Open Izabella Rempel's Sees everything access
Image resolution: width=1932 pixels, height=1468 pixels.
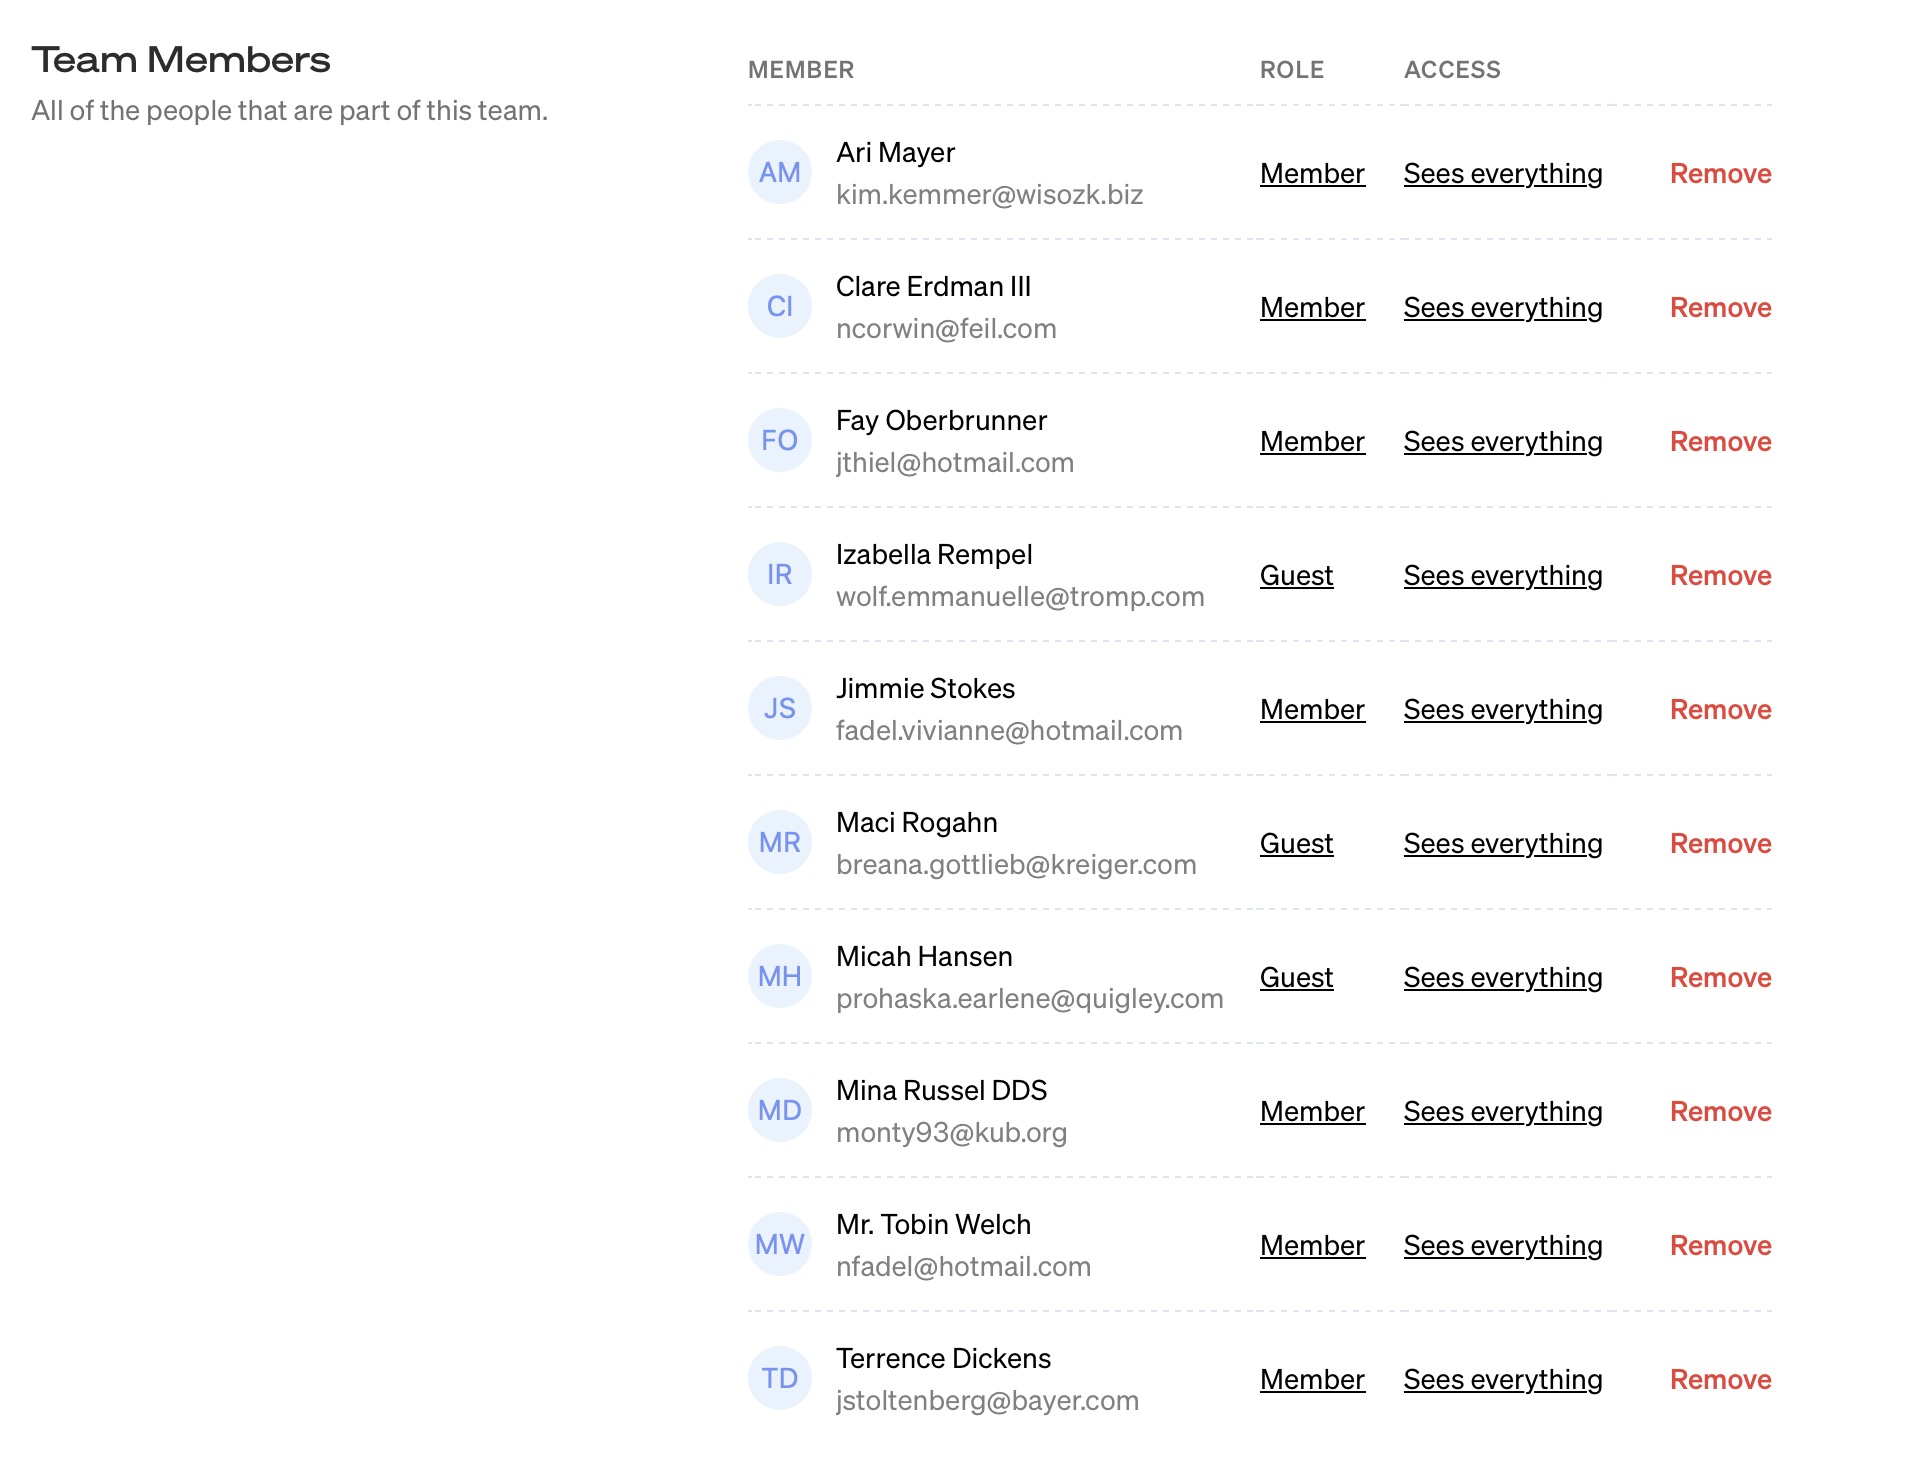pyautogui.click(x=1503, y=575)
